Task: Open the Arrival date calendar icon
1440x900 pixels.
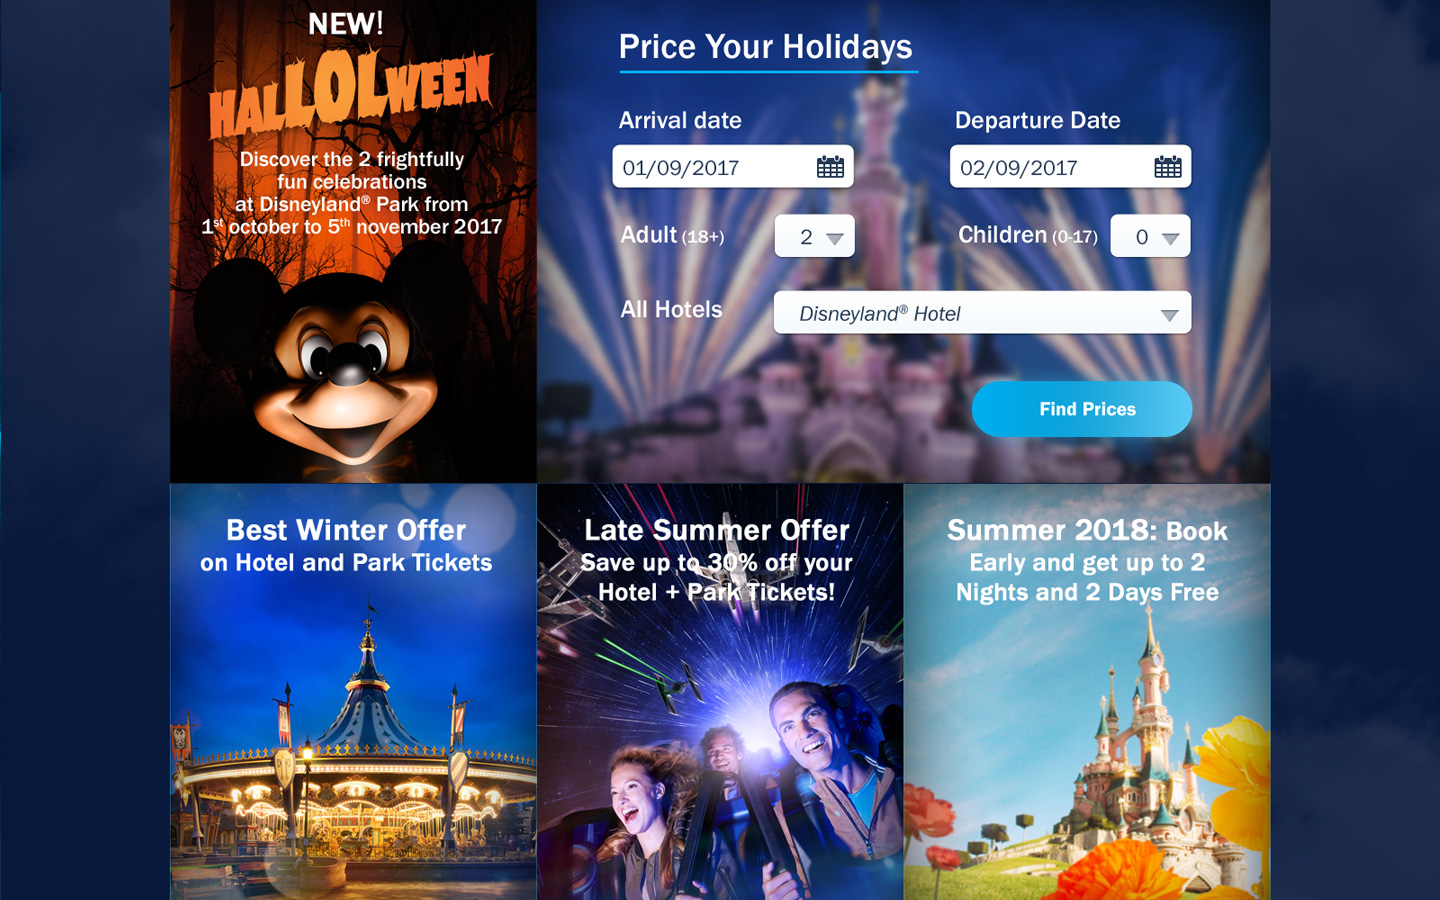Action: [830, 167]
